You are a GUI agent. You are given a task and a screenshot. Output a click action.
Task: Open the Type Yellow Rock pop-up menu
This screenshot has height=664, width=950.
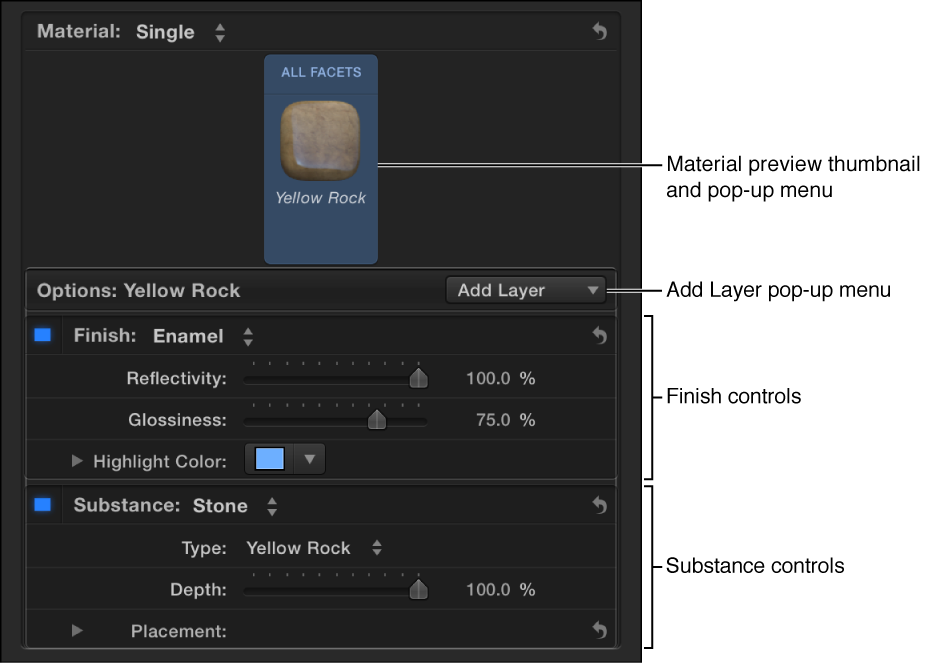(314, 548)
